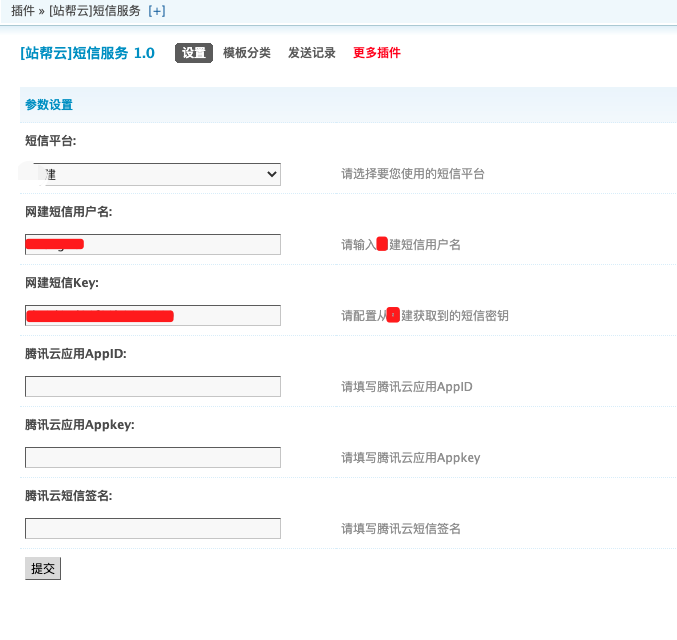Screen dimensions: 677x640
Task: Select the 腾讯云应用AppID text box
Action: (x=153, y=387)
